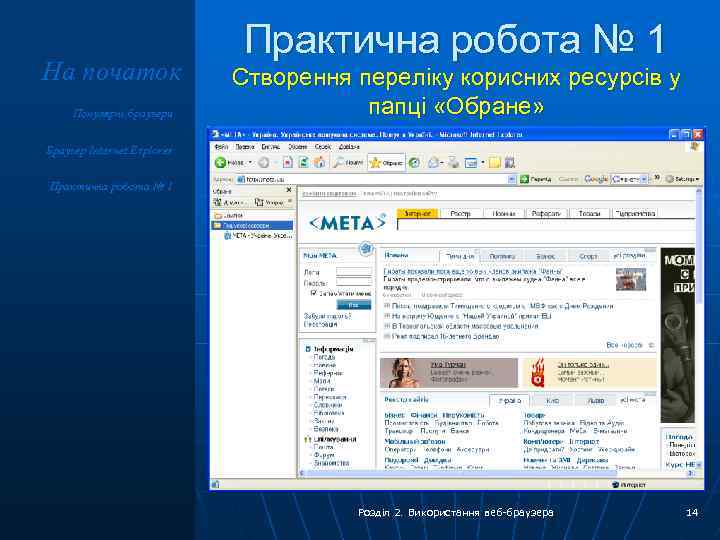720x540 pixels.
Task: Click the page icon in the address bar
Action: point(240,180)
